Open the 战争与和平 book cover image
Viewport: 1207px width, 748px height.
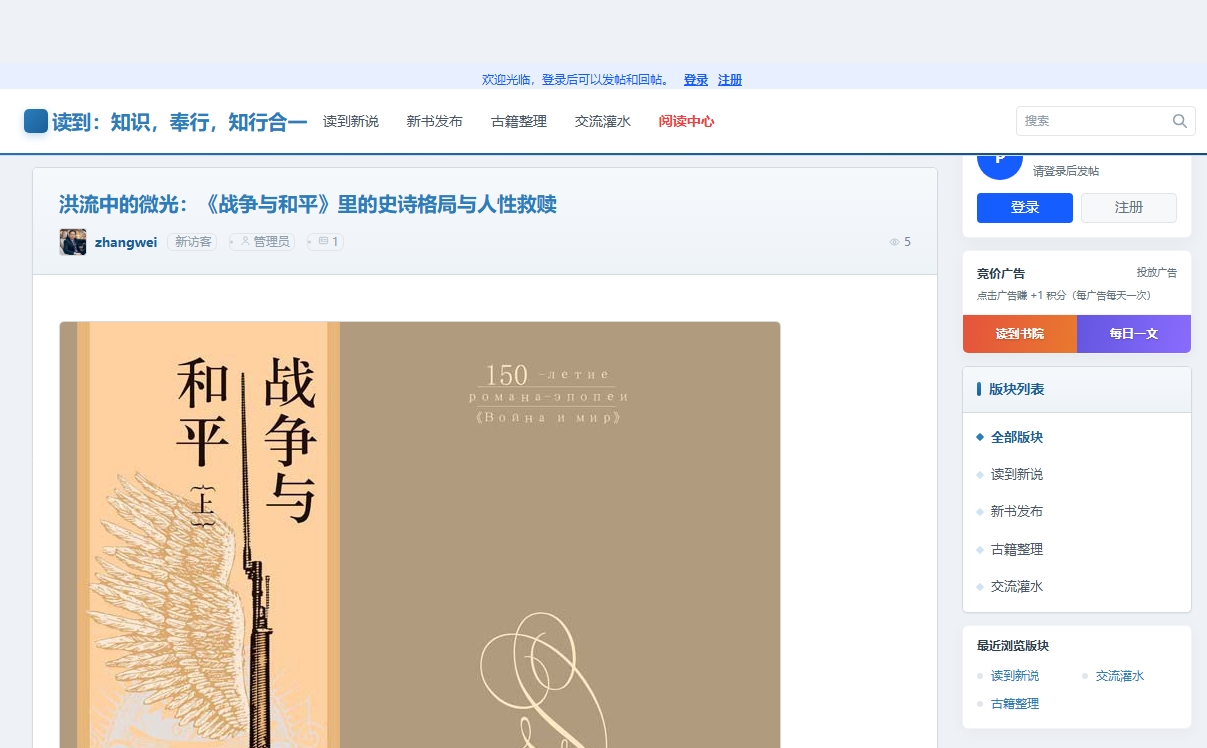[420, 535]
